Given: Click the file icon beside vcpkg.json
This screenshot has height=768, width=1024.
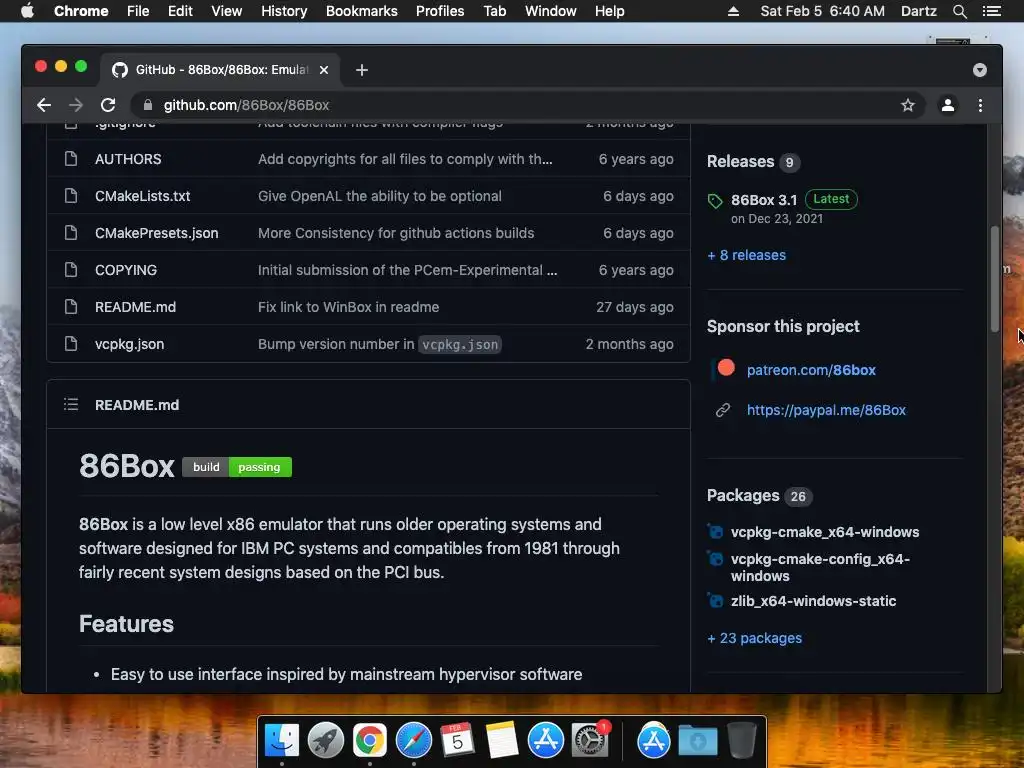Looking at the screenshot, I should (x=71, y=344).
